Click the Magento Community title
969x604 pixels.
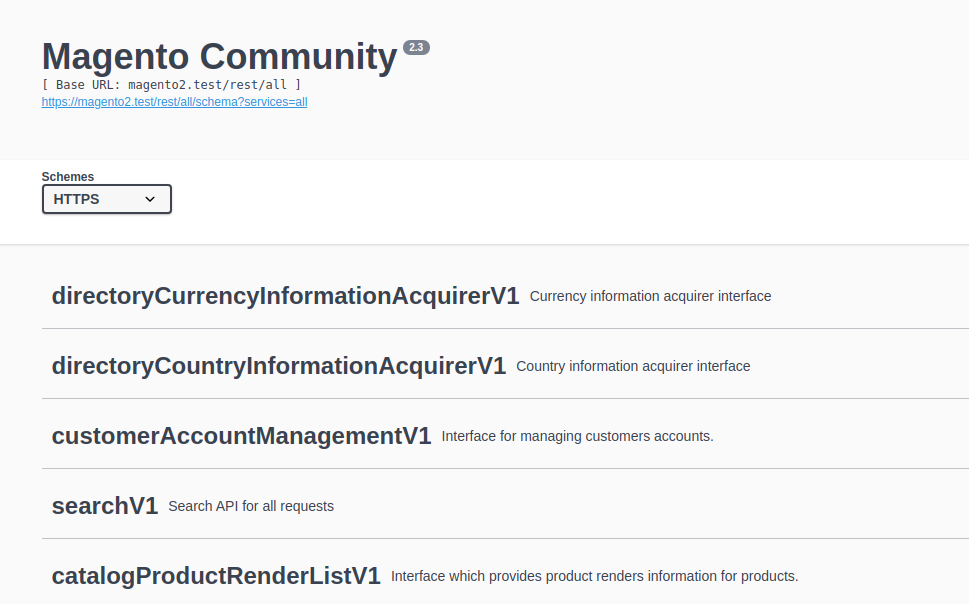pyautogui.click(x=219, y=56)
